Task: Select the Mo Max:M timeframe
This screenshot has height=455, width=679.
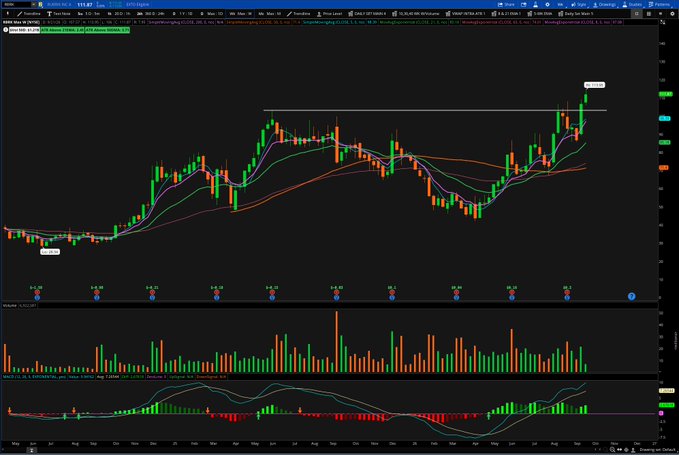Action: pos(270,13)
